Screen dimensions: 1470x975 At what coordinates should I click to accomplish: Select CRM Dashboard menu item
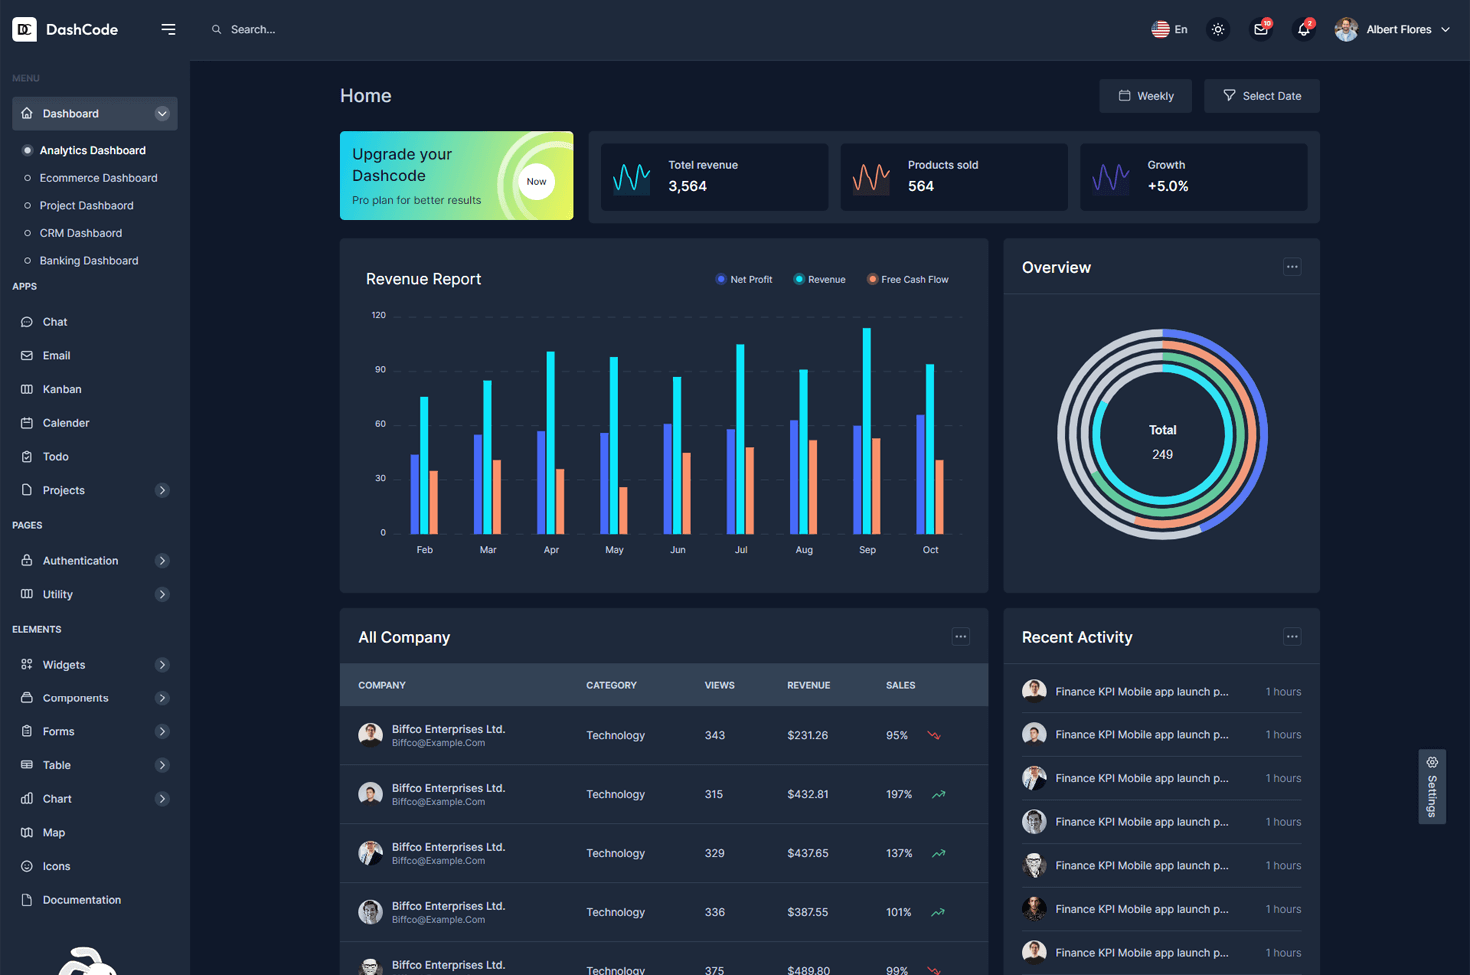(80, 233)
